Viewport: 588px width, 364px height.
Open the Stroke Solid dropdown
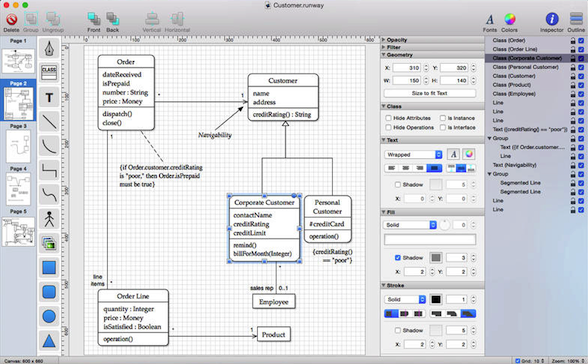point(405,300)
